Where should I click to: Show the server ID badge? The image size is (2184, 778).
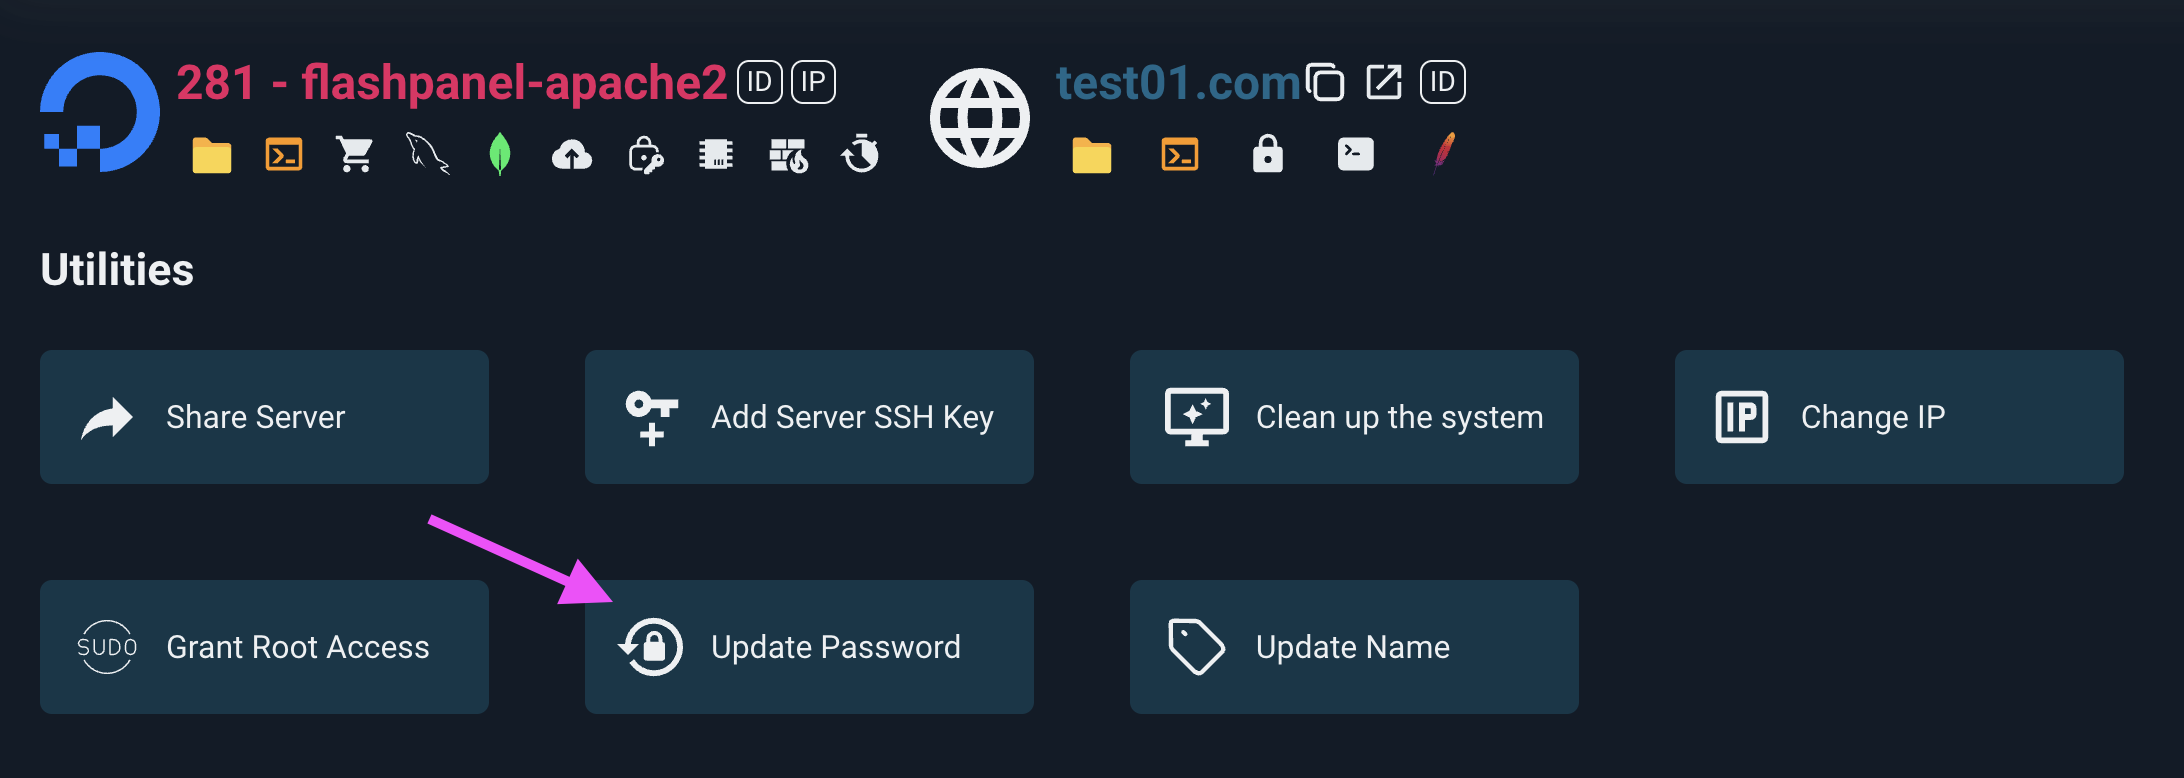759,81
